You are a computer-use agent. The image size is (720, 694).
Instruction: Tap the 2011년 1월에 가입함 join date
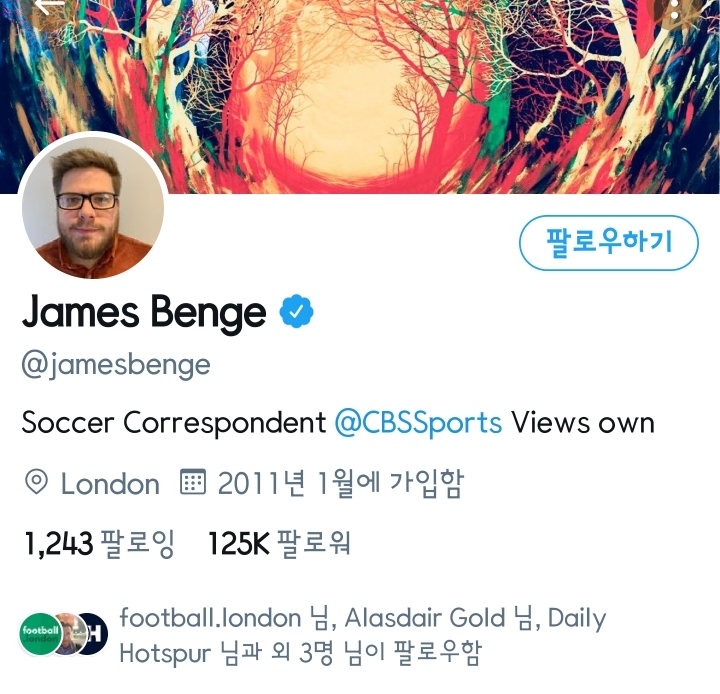pos(341,483)
